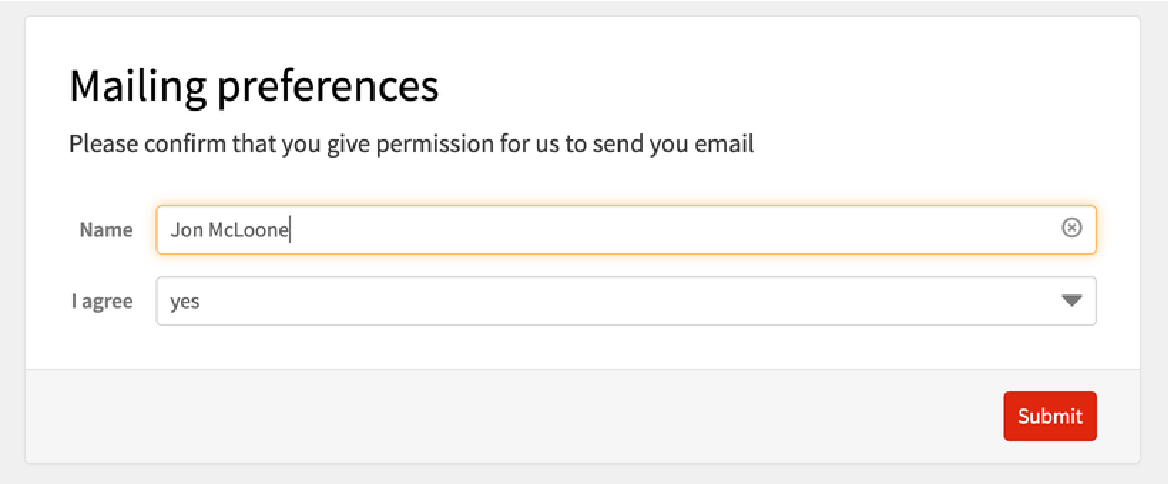Click the downward triangle arrow icon
The width and height of the screenshot is (1168, 484).
[1072, 301]
